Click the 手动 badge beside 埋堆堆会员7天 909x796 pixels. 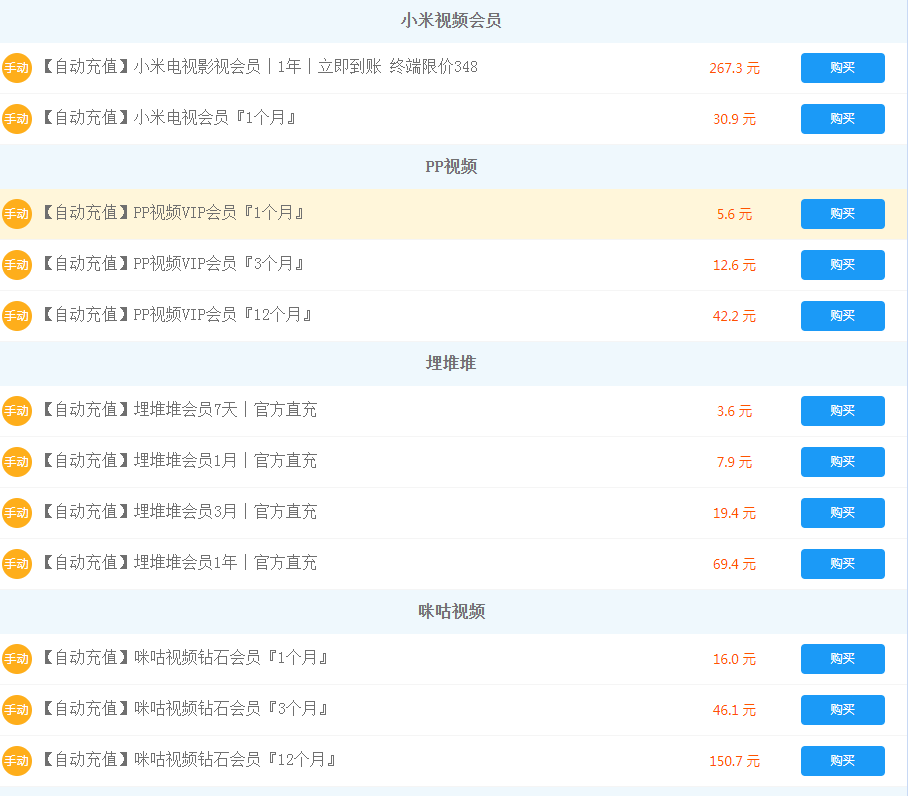pos(16,411)
